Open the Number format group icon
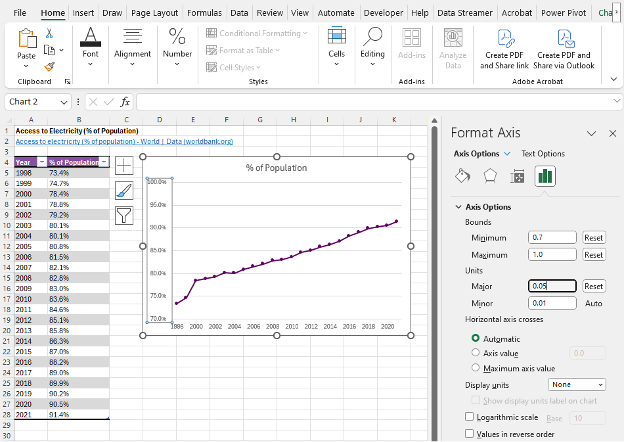Viewport: 624px width, 442px height. pyautogui.click(x=177, y=37)
